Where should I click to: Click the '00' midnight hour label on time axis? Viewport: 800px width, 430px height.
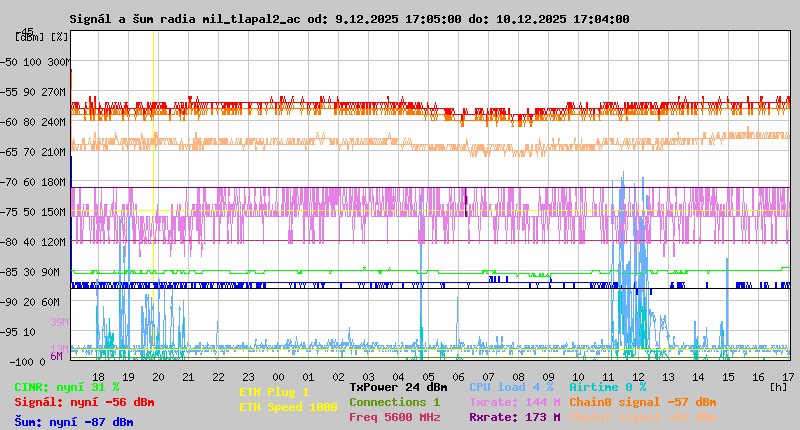[x=278, y=377]
